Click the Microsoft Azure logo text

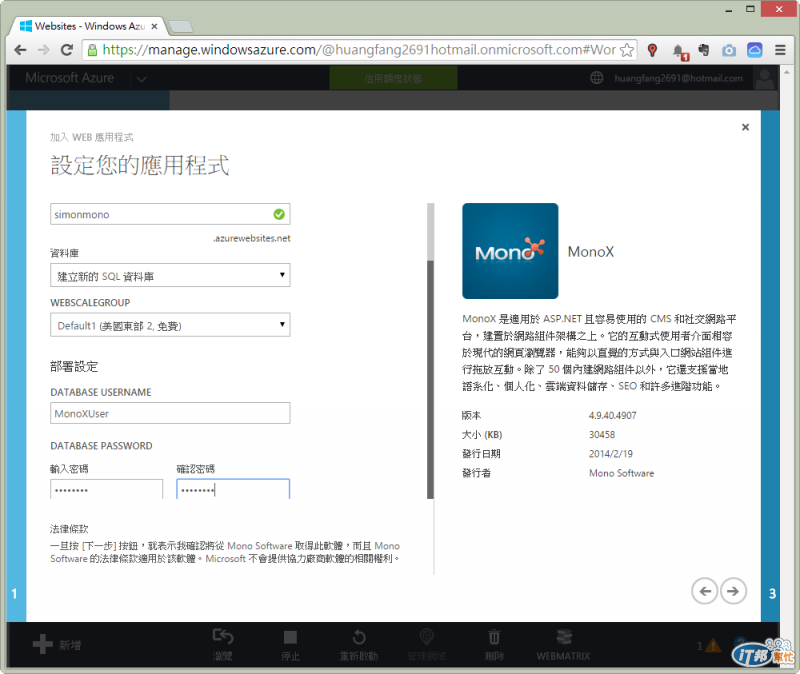click(x=69, y=78)
